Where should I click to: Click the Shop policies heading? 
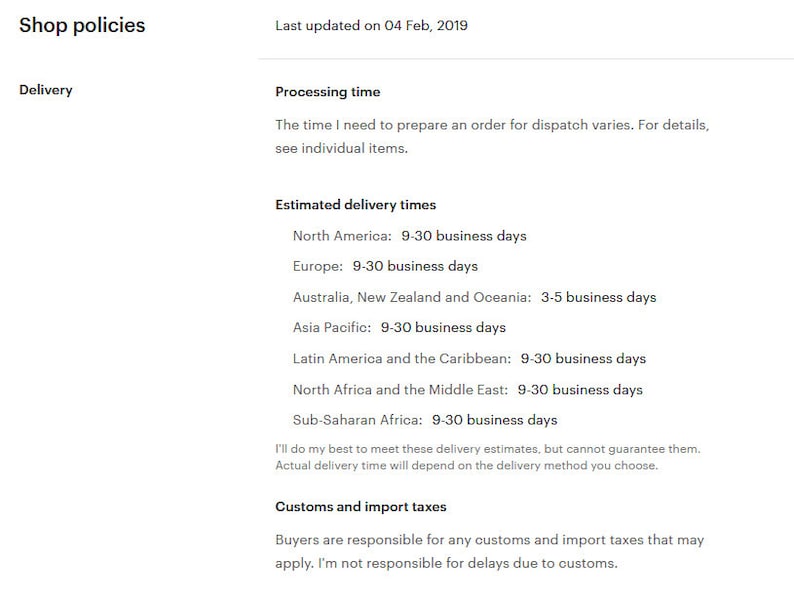(x=82, y=25)
